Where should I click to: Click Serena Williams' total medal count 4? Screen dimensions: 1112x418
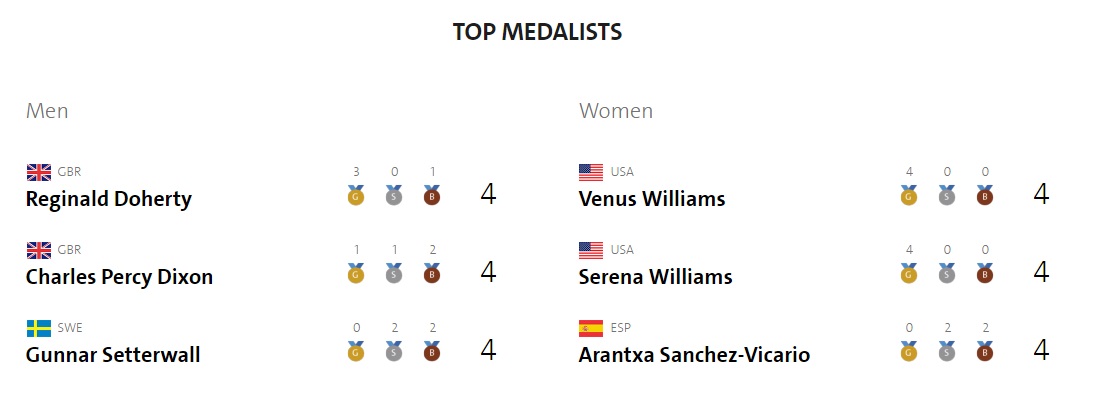pos(1041,272)
